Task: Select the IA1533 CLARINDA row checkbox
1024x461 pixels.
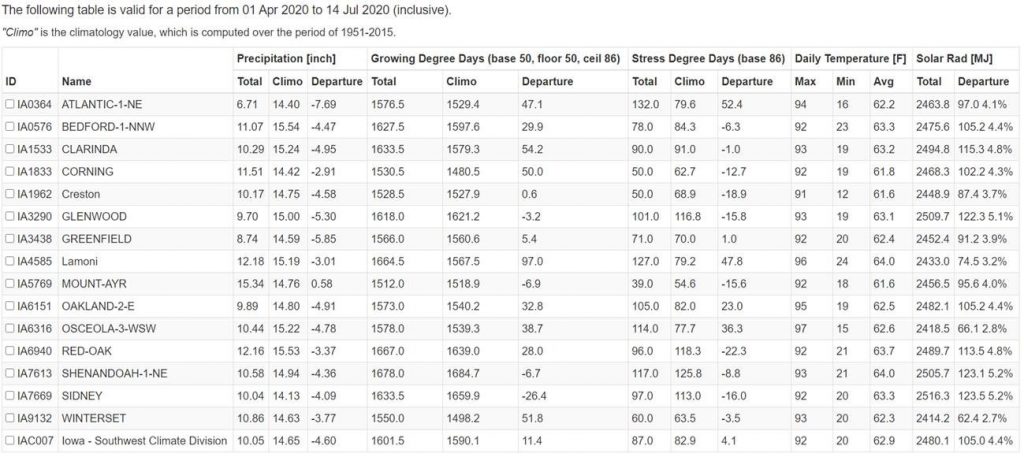Action: click(10, 149)
